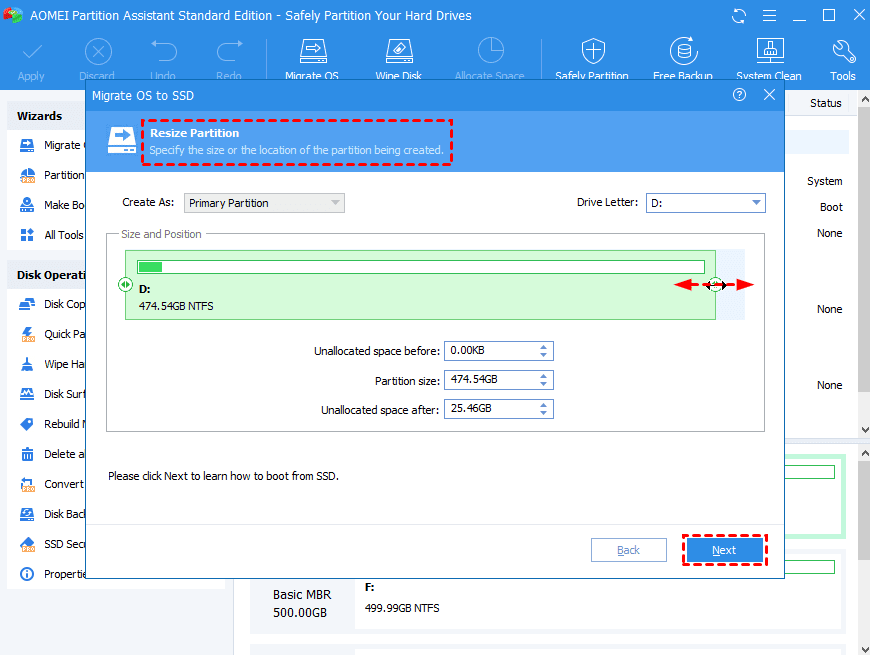Viewport: 870px width, 655px height.
Task: Click the Make Bootable sidebar icon
Action: pos(27,205)
